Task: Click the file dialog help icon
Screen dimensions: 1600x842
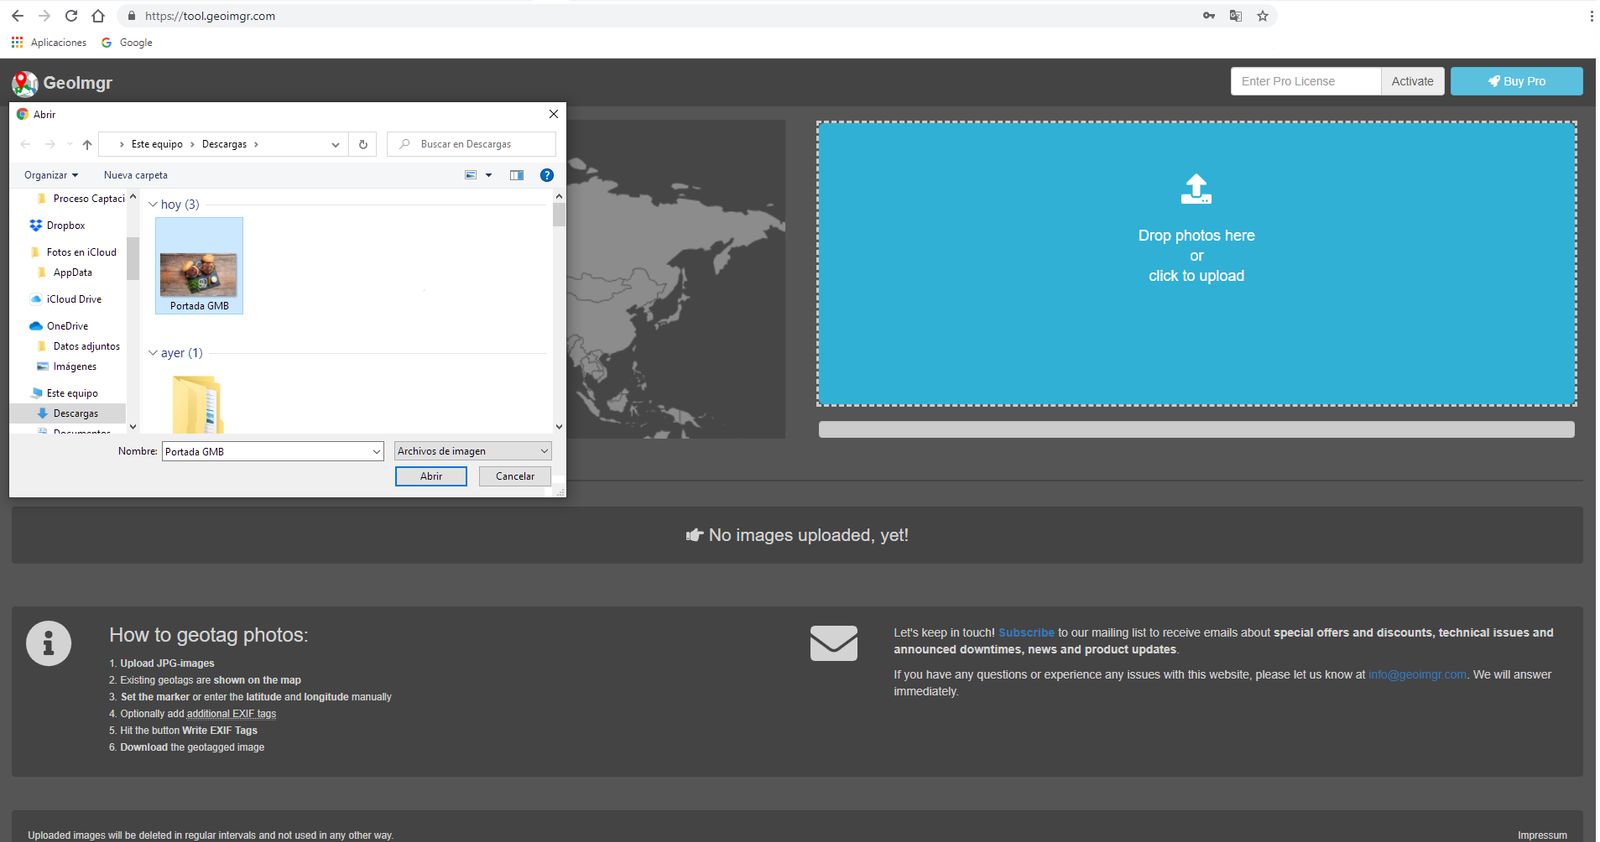Action: pos(547,175)
